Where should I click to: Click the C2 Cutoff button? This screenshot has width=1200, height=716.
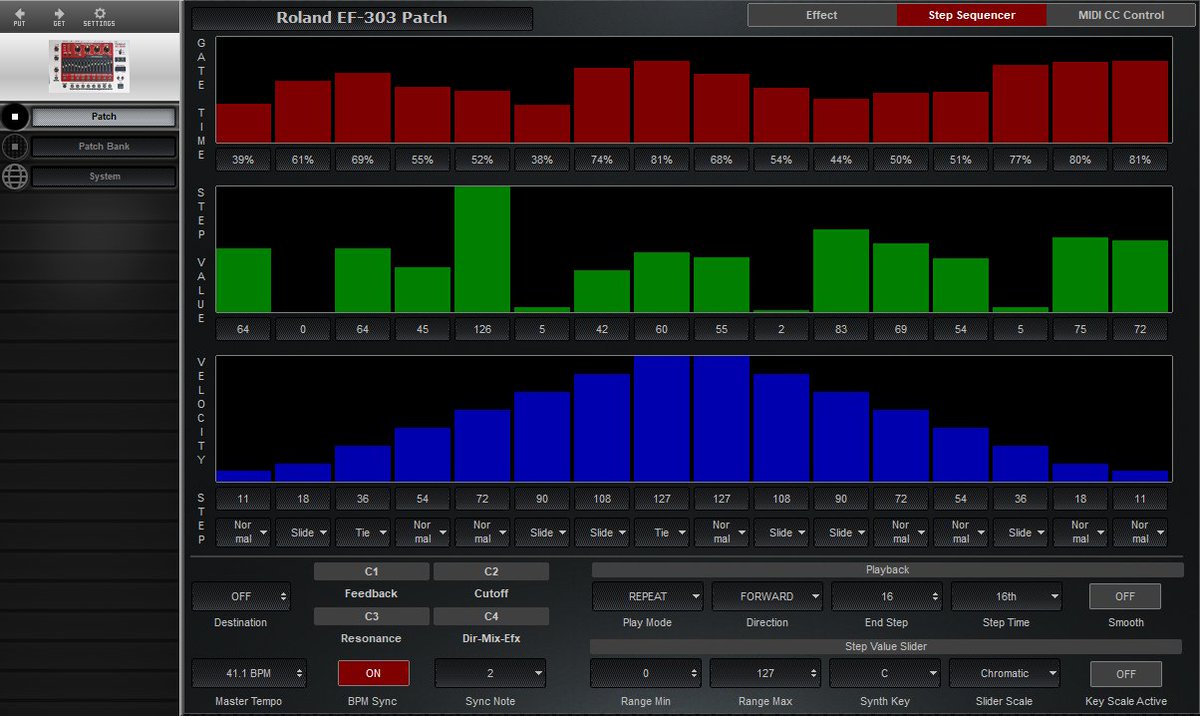[x=491, y=572]
